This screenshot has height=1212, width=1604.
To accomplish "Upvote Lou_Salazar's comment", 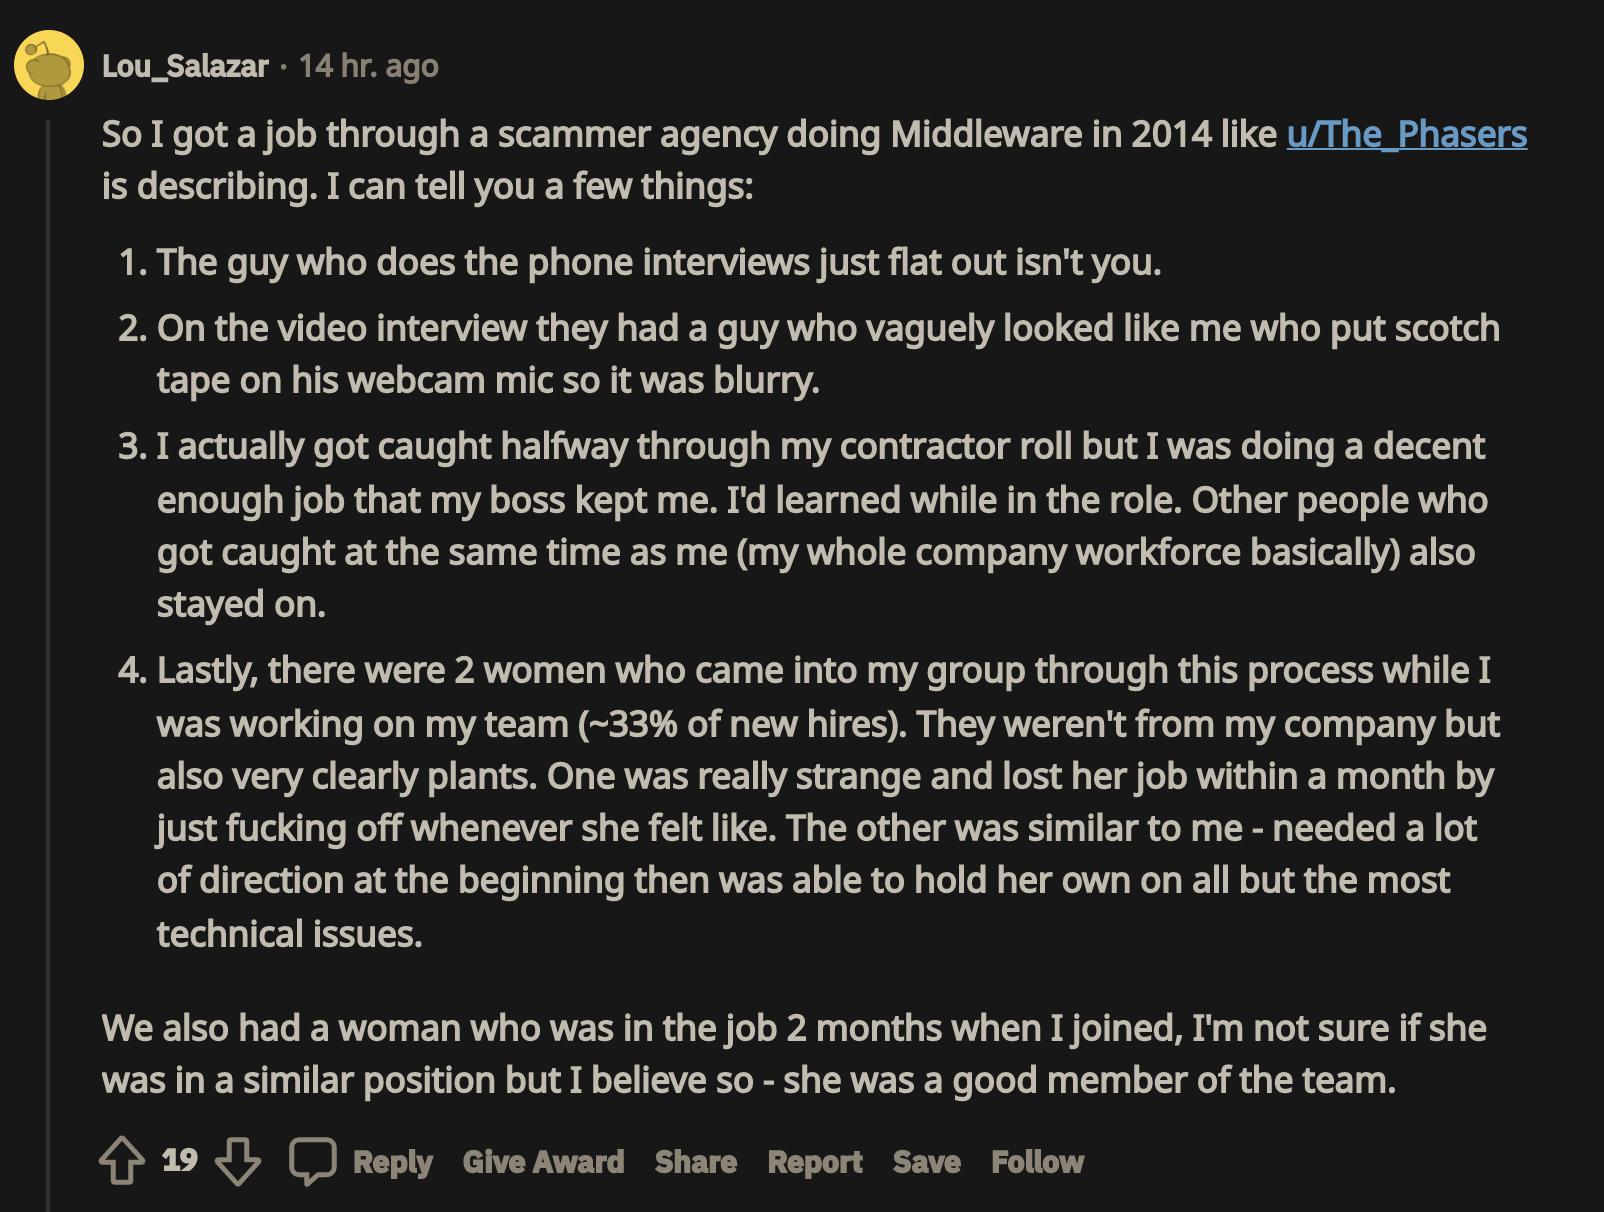I will (x=122, y=1161).
